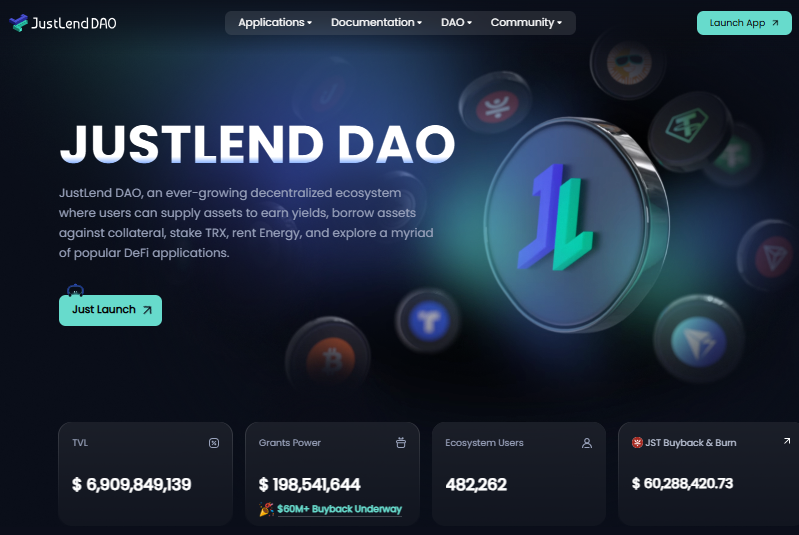799x535 pixels.
Task: Click the Launch App button
Action: pos(744,23)
